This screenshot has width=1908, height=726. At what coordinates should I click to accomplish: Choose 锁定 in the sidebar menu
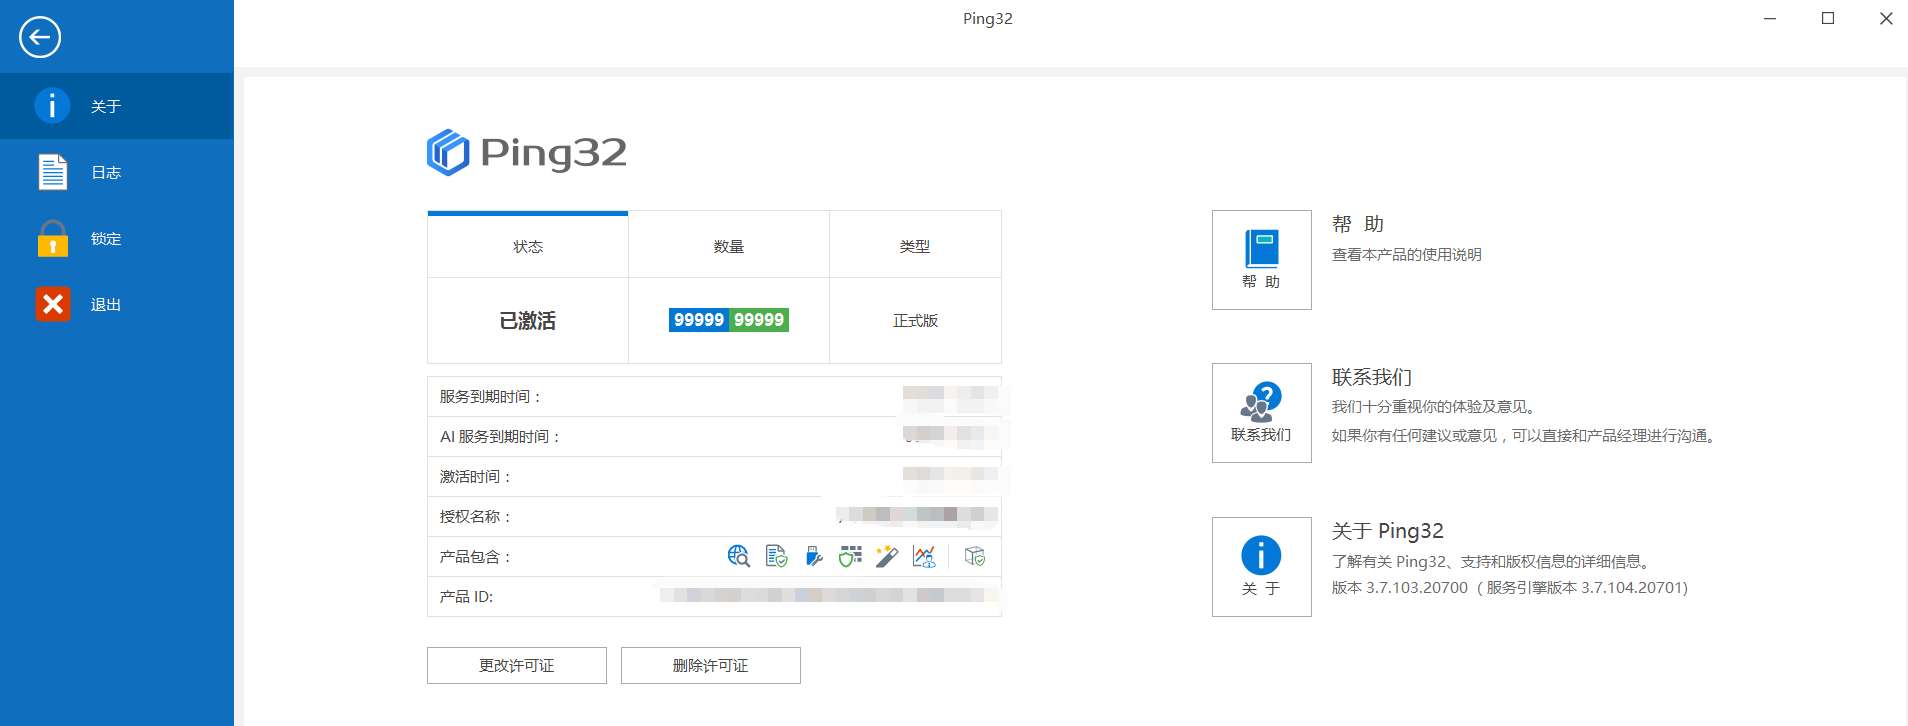click(x=117, y=238)
